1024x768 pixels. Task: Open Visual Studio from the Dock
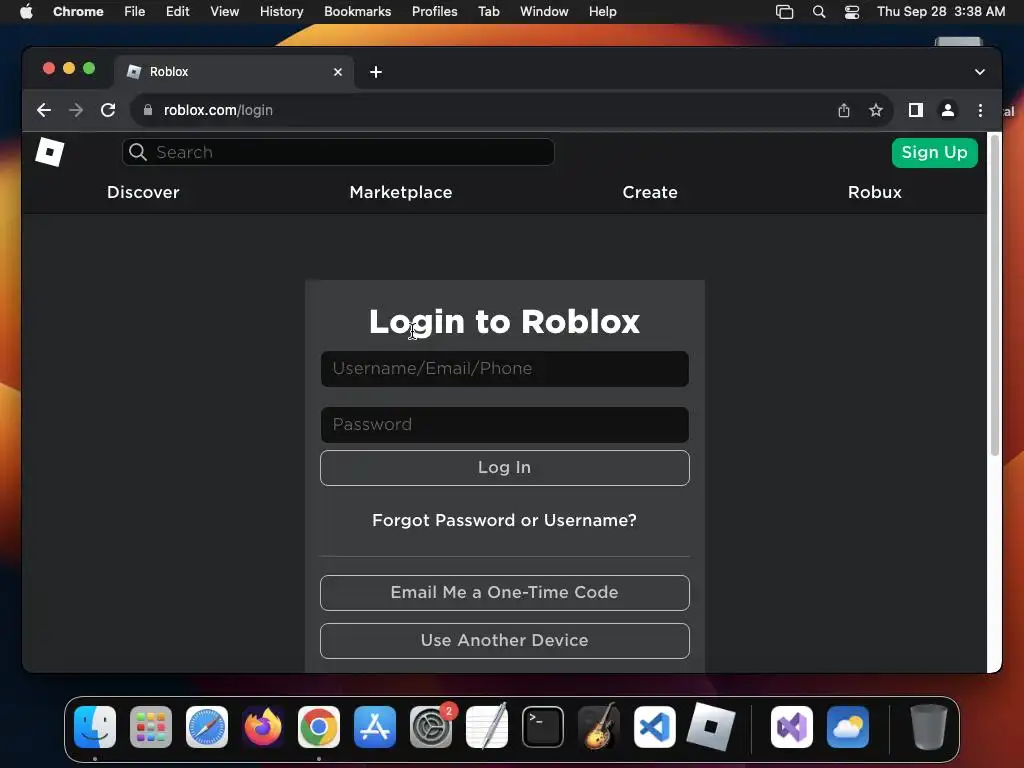[x=792, y=727]
